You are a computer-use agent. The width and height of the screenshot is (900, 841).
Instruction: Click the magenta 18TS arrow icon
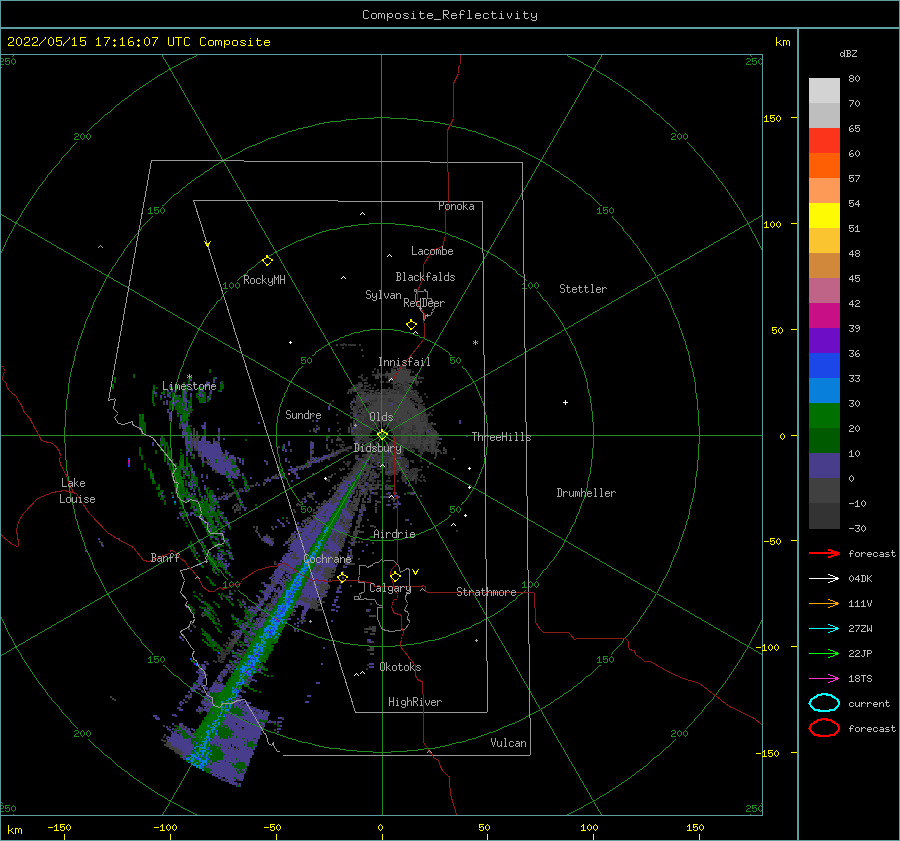click(x=824, y=679)
